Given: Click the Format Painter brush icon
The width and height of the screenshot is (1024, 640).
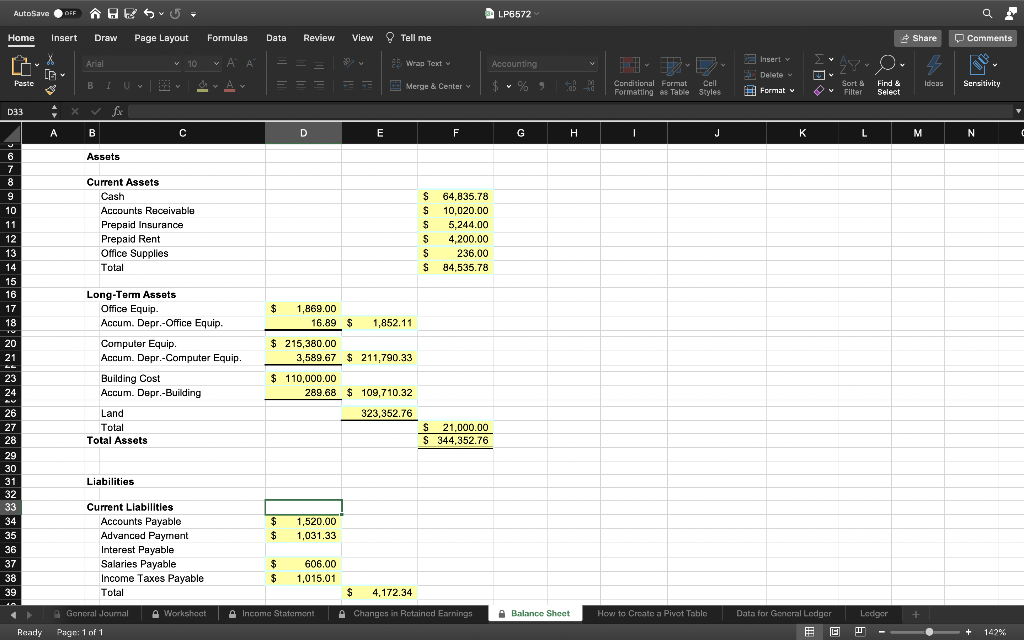Looking at the screenshot, I should click(x=50, y=89).
